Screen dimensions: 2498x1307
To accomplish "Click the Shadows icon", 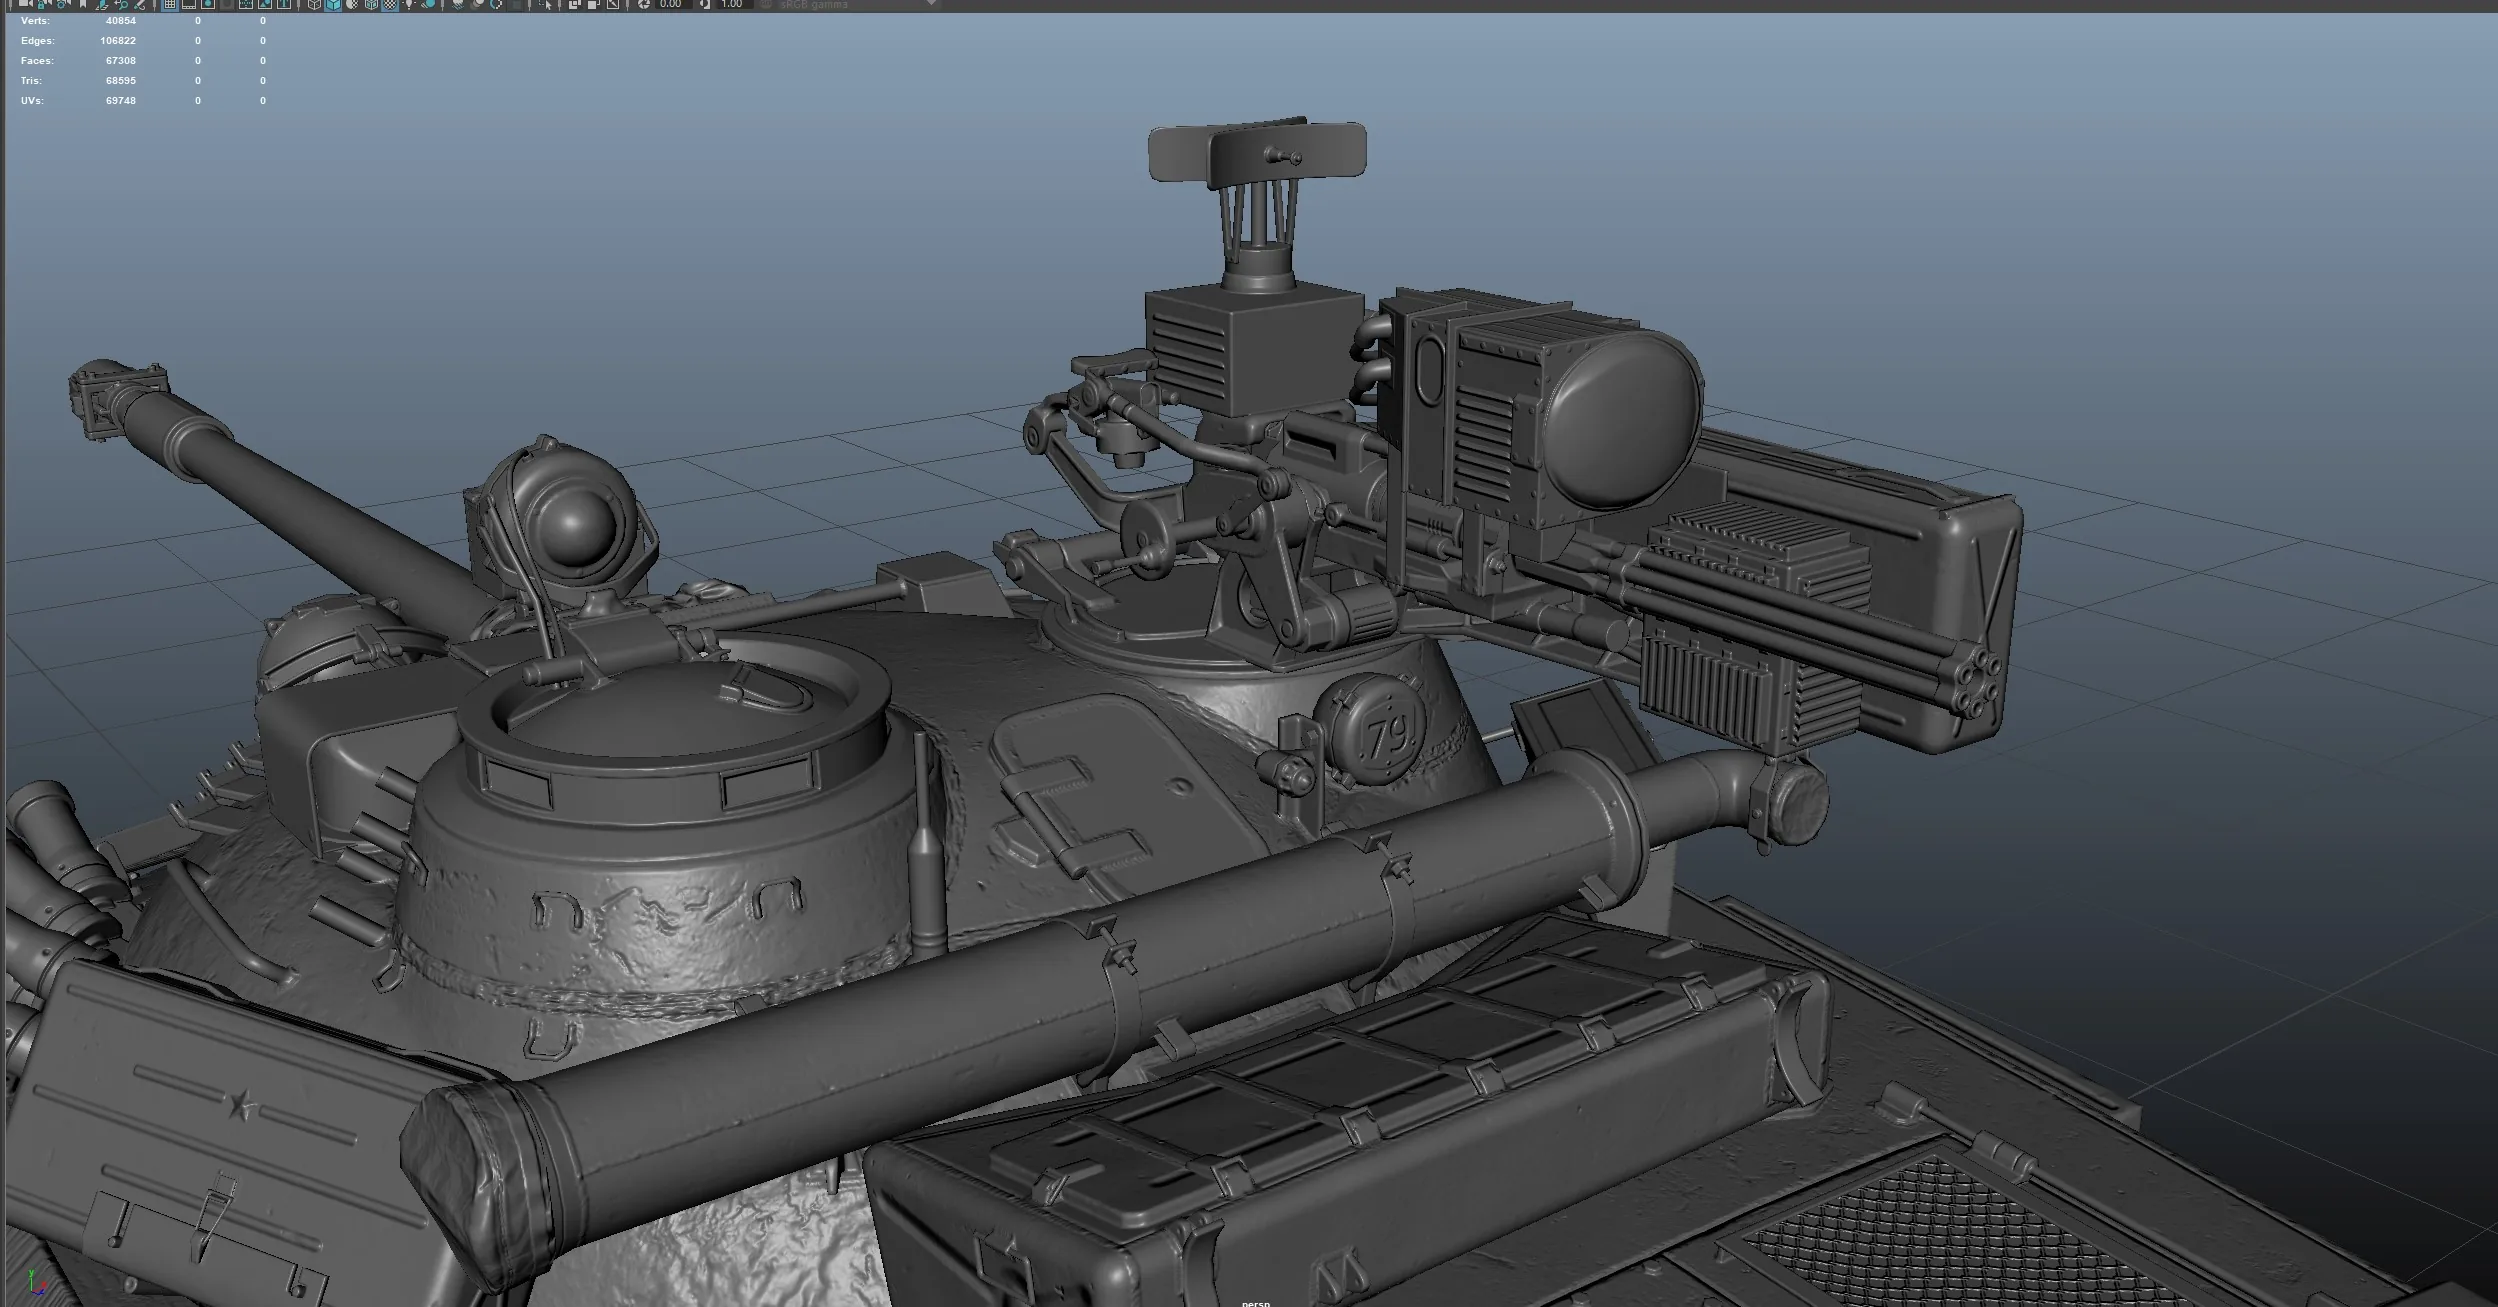I will pos(428,4).
